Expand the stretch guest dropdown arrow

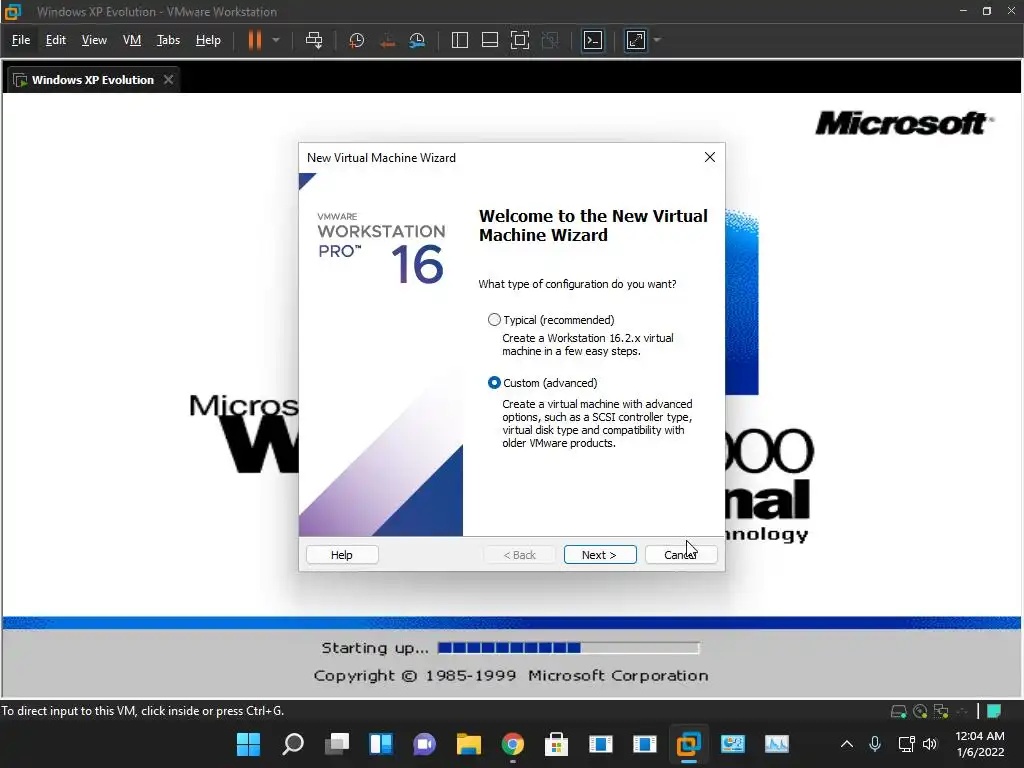[657, 40]
